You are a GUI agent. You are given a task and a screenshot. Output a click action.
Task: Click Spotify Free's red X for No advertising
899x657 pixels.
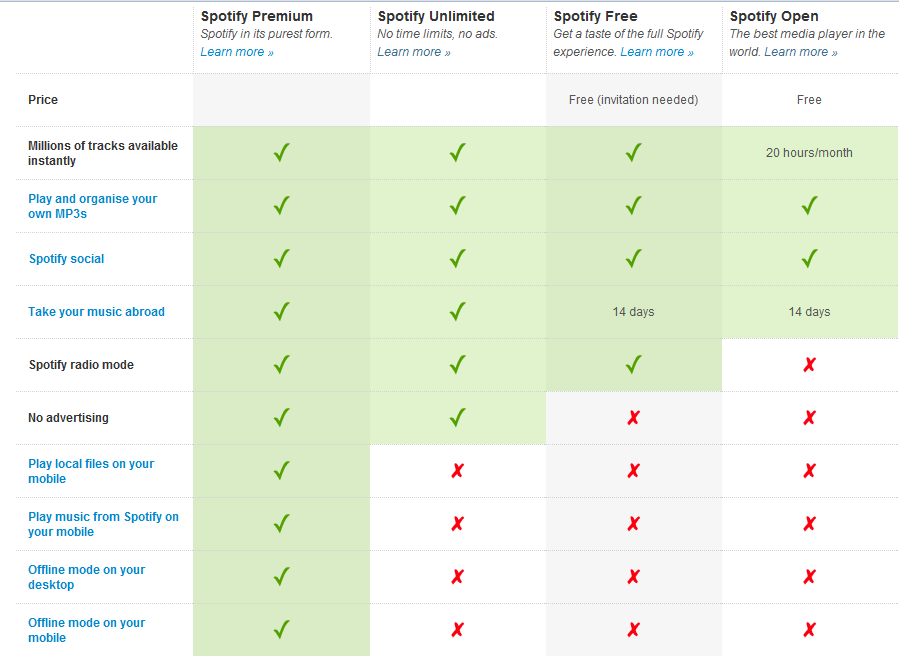(x=633, y=418)
